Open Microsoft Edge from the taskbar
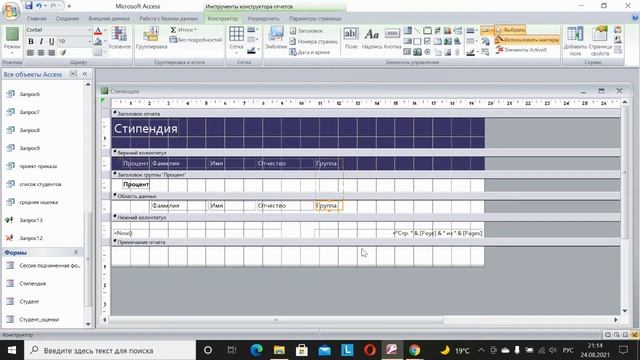This screenshot has height=360, width=640. pos(256,350)
